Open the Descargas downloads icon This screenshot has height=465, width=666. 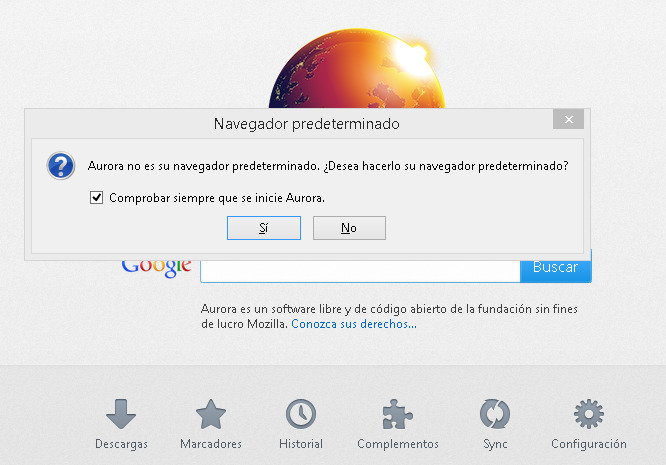[x=121, y=414]
